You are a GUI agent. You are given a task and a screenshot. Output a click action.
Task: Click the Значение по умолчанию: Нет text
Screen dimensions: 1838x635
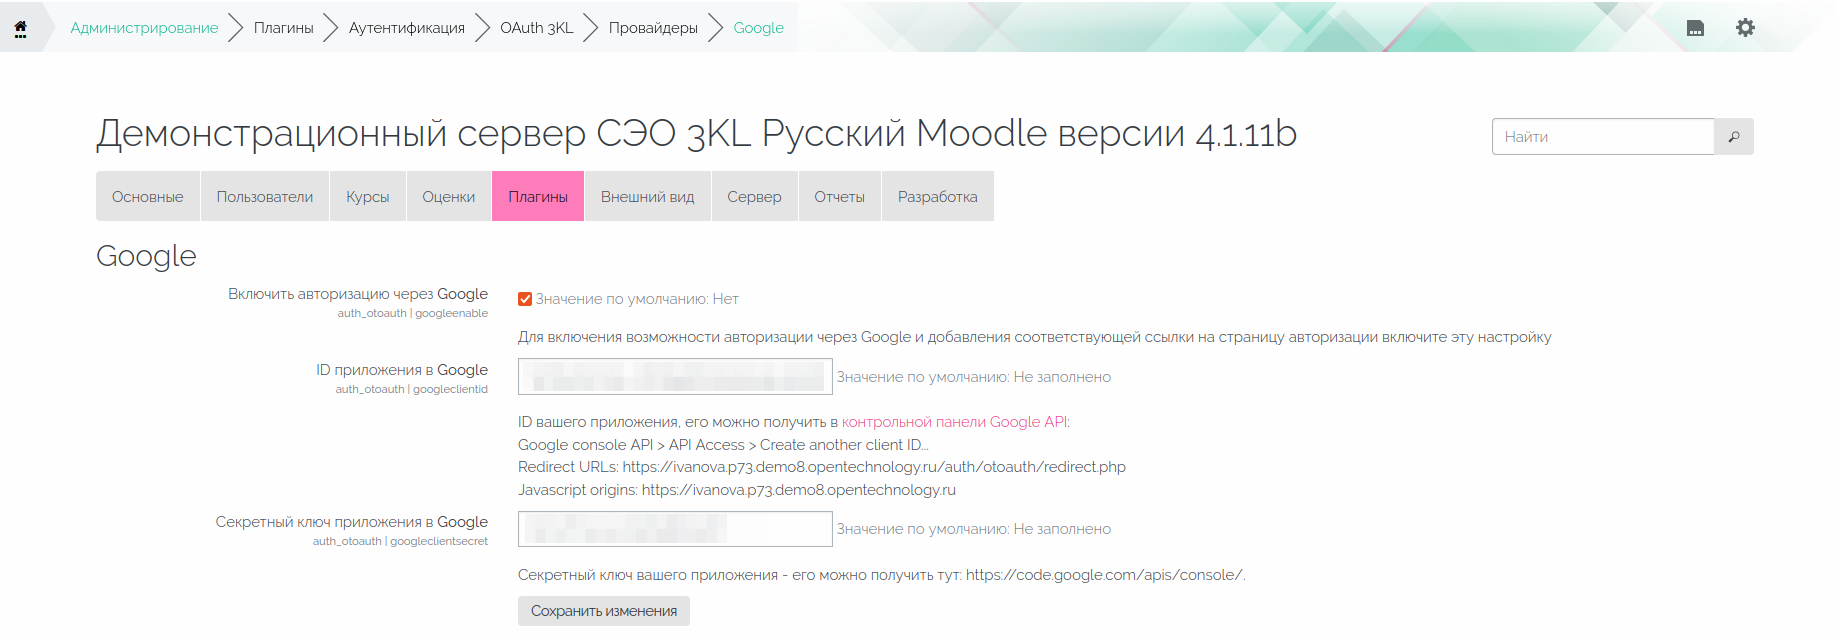click(x=637, y=299)
